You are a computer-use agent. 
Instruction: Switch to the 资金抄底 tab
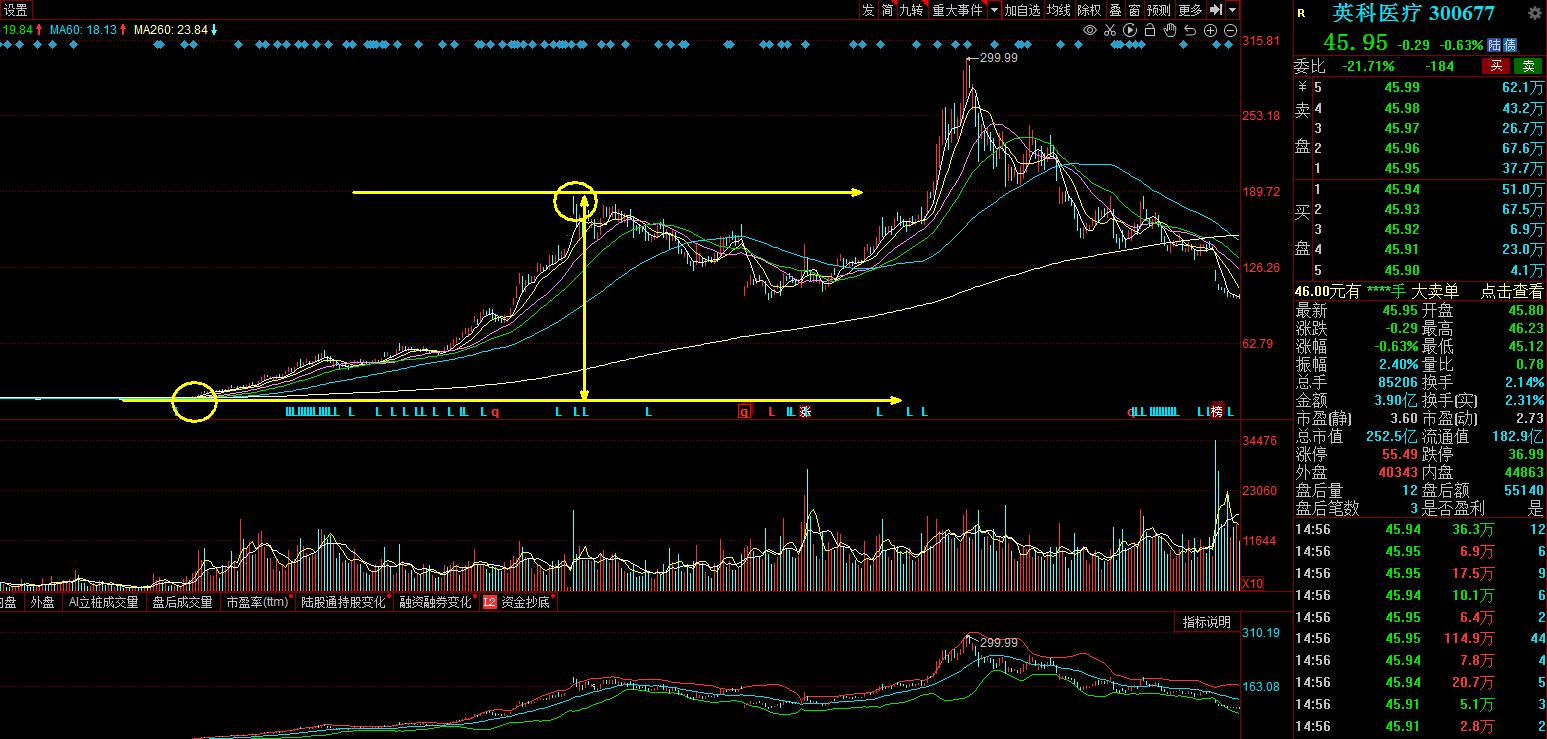(525, 602)
